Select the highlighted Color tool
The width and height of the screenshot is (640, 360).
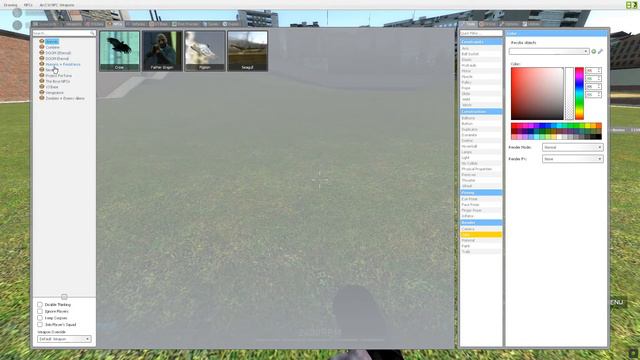[x=481, y=235]
